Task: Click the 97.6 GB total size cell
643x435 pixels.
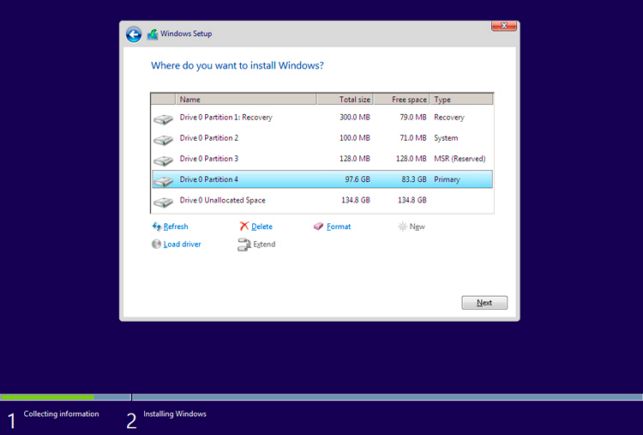Action: pyautogui.click(x=358, y=179)
